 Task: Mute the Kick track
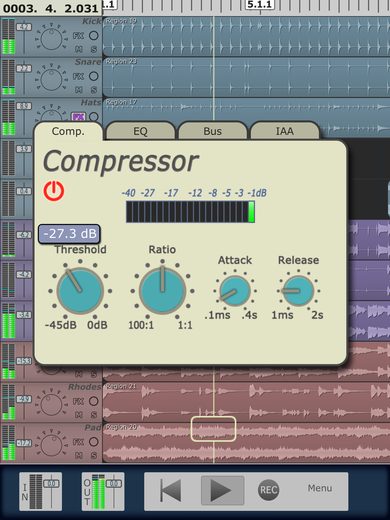(78, 49)
